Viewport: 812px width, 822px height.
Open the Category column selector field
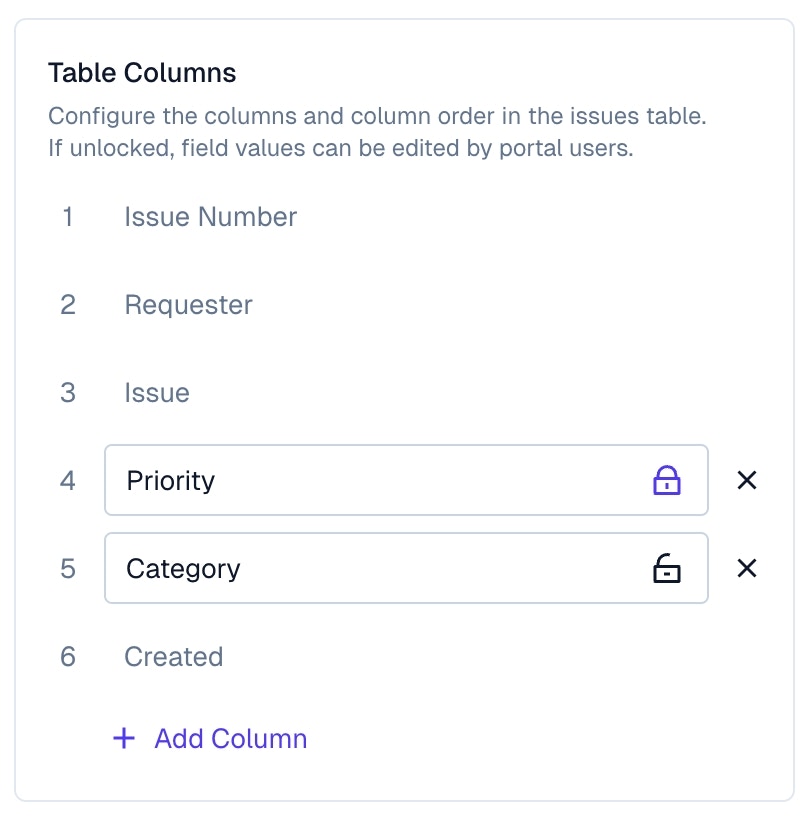380,569
